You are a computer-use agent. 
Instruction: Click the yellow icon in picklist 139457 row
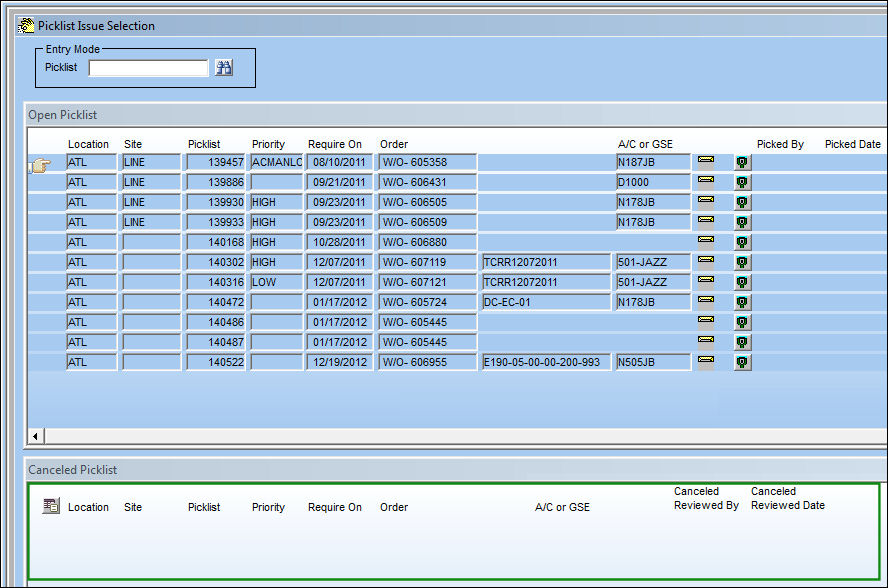[706, 160]
